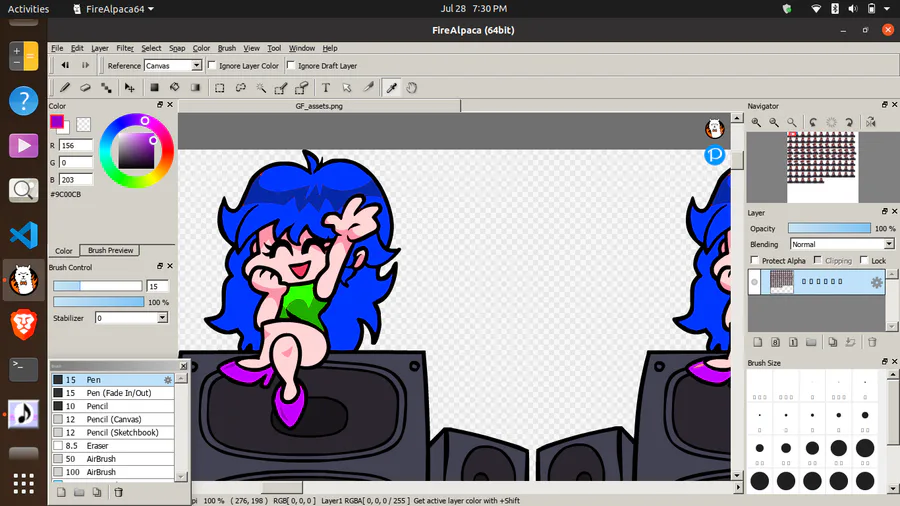Toggle layer visibility dot
Viewport: 900px width, 506px height.
pyautogui.click(x=754, y=282)
